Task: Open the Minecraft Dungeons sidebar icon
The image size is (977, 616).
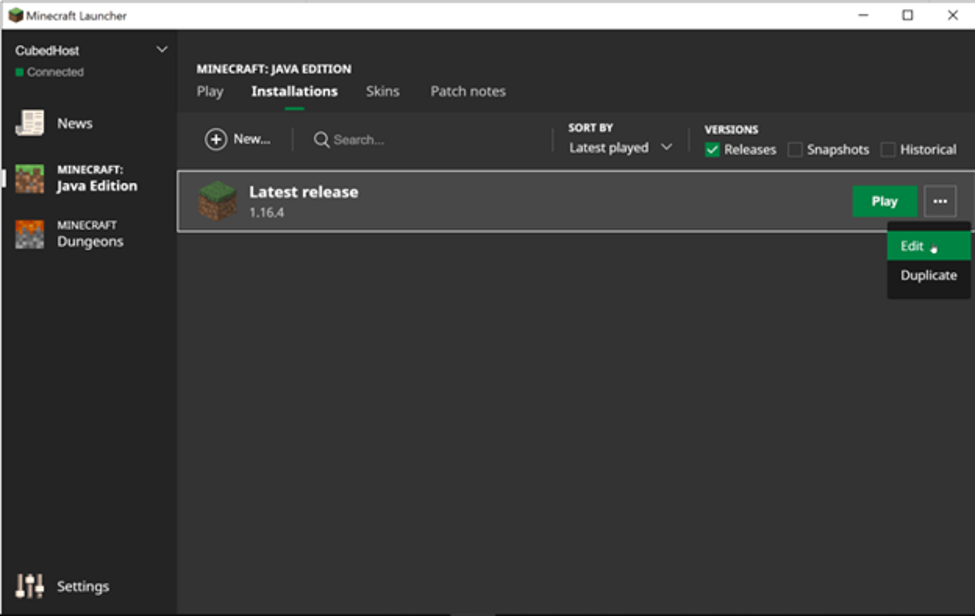Action: coord(30,234)
